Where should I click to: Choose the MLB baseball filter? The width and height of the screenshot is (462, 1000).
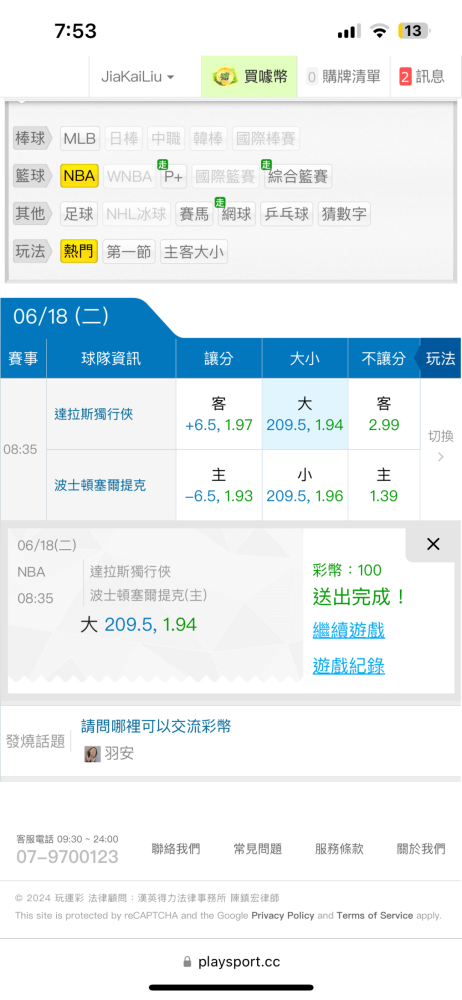click(x=80, y=138)
